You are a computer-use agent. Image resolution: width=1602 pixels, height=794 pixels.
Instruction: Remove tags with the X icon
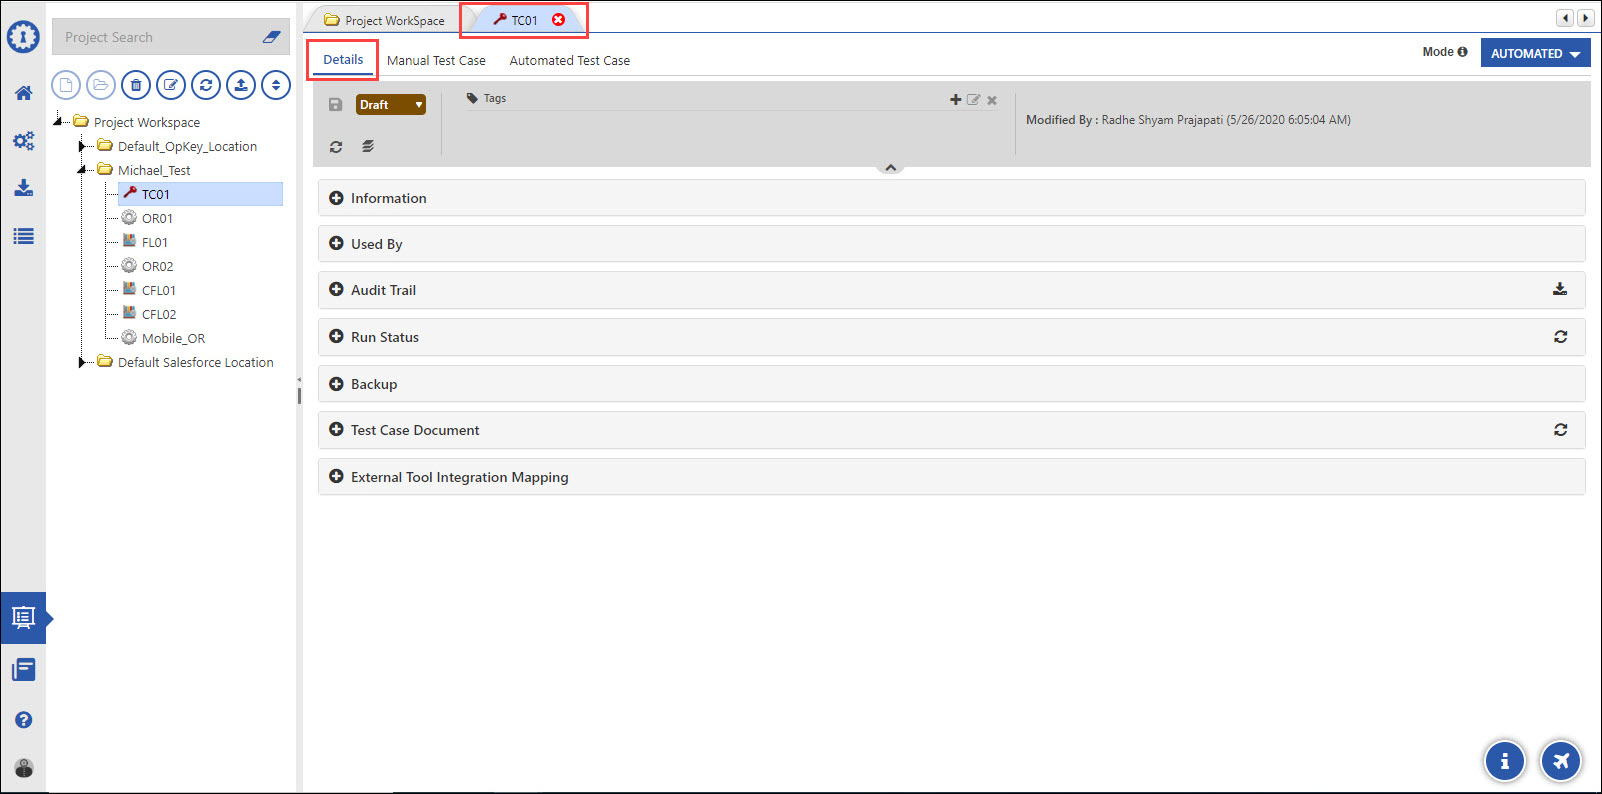tap(992, 100)
